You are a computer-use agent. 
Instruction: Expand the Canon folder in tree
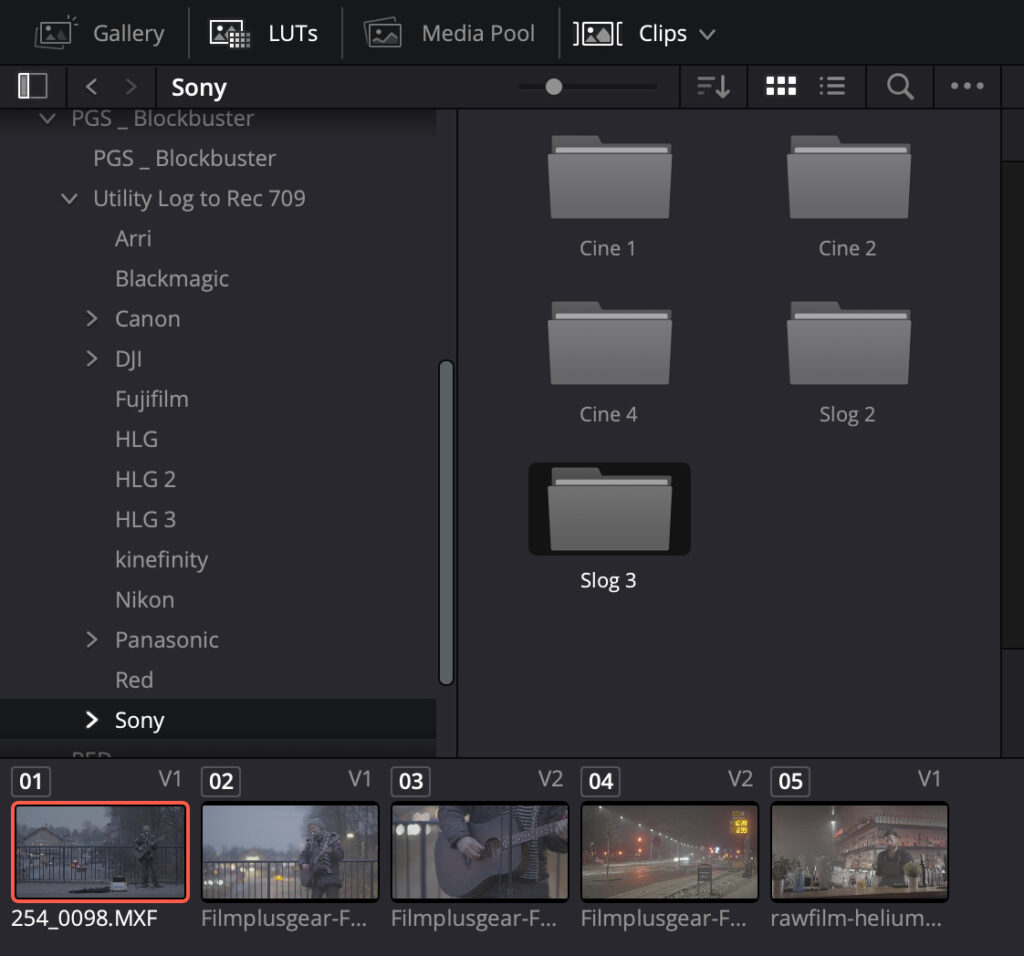point(92,319)
